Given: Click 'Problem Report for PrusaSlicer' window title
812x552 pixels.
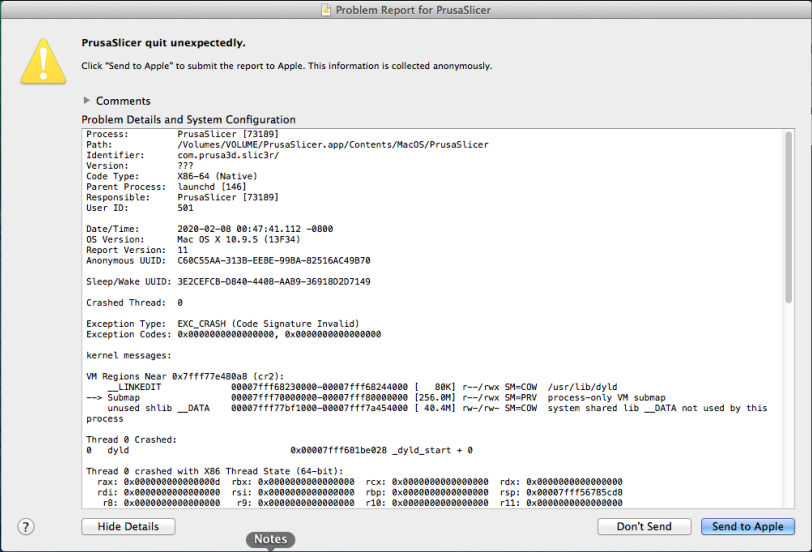Looking at the screenshot, I should [413, 10].
